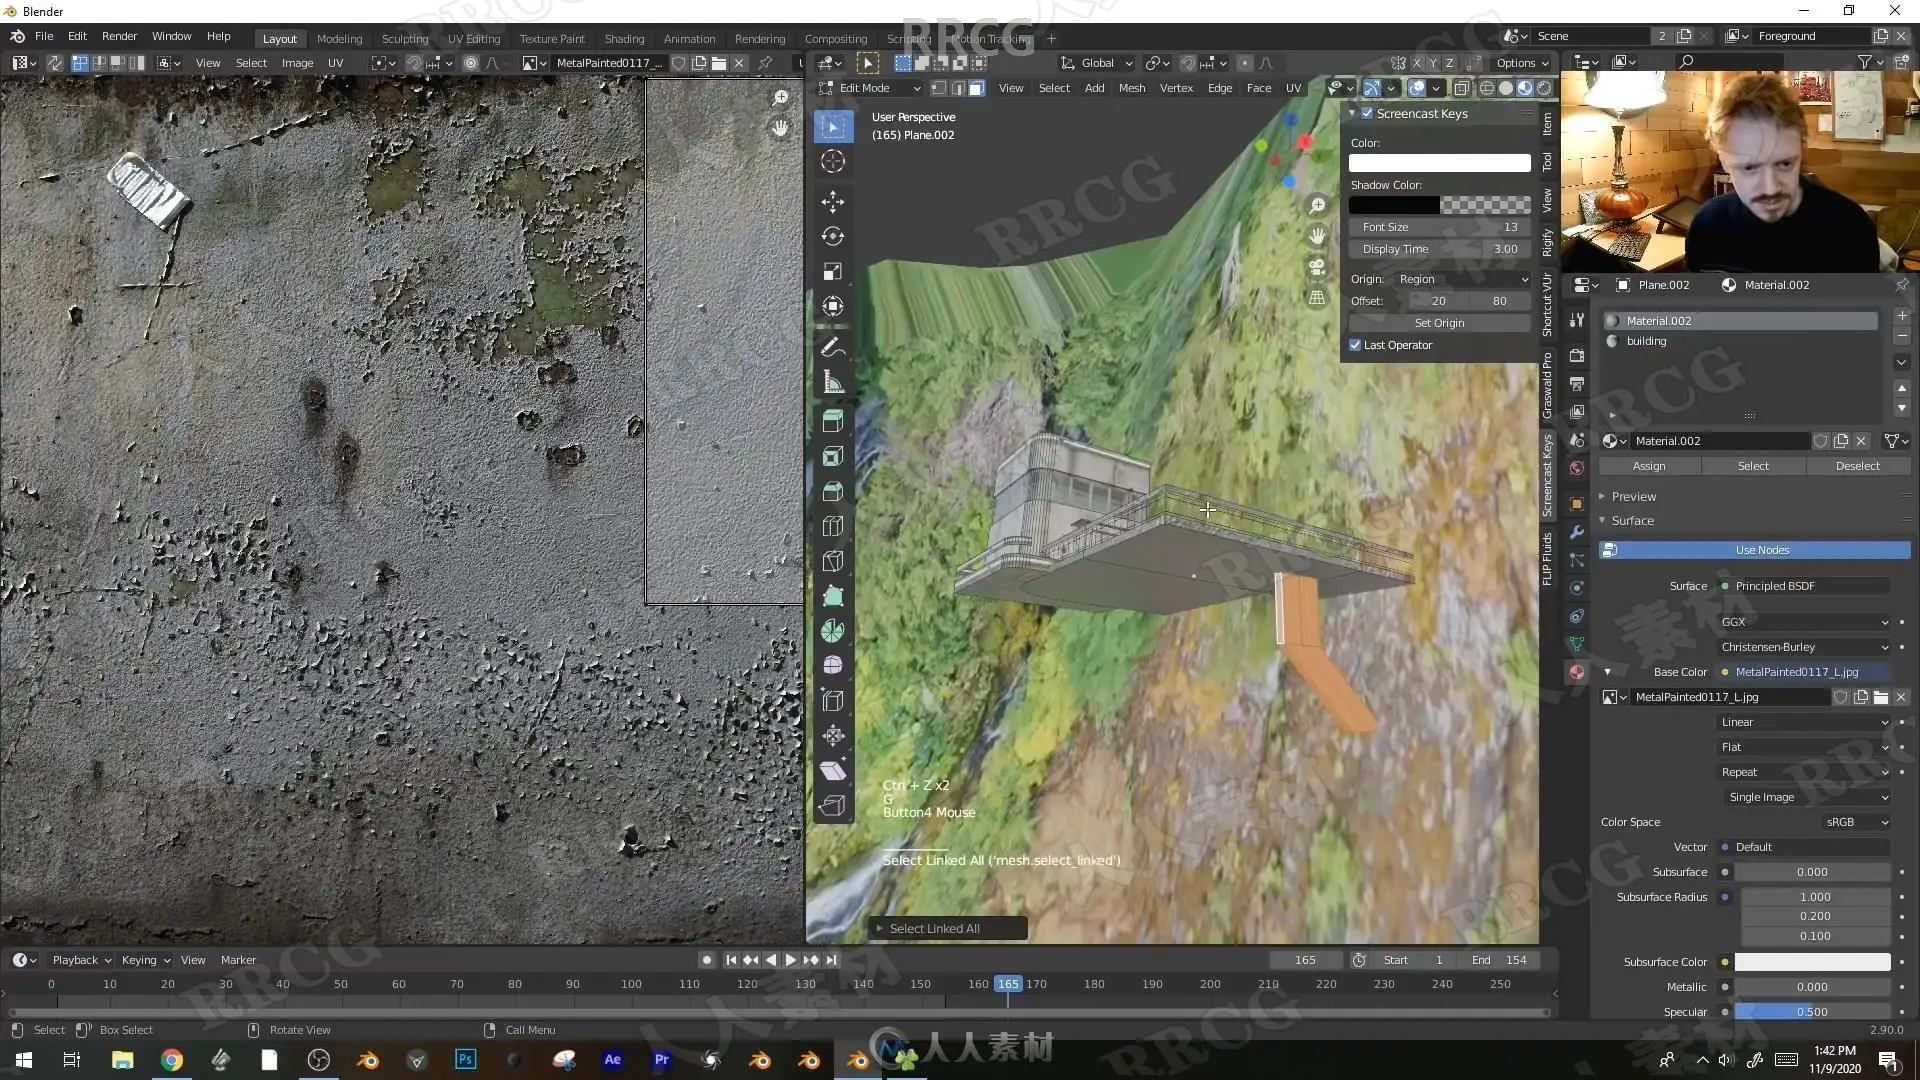Viewport: 1920px width, 1080px height.
Task: Open the Mesh menu in viewport header
Action: pos(1131,88)
